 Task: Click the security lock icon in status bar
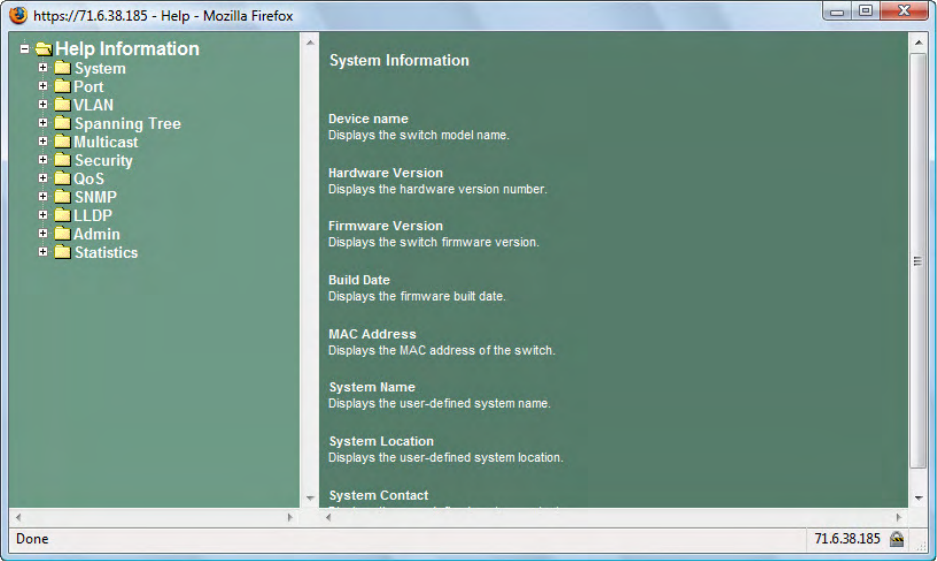(x=897, y=539)
